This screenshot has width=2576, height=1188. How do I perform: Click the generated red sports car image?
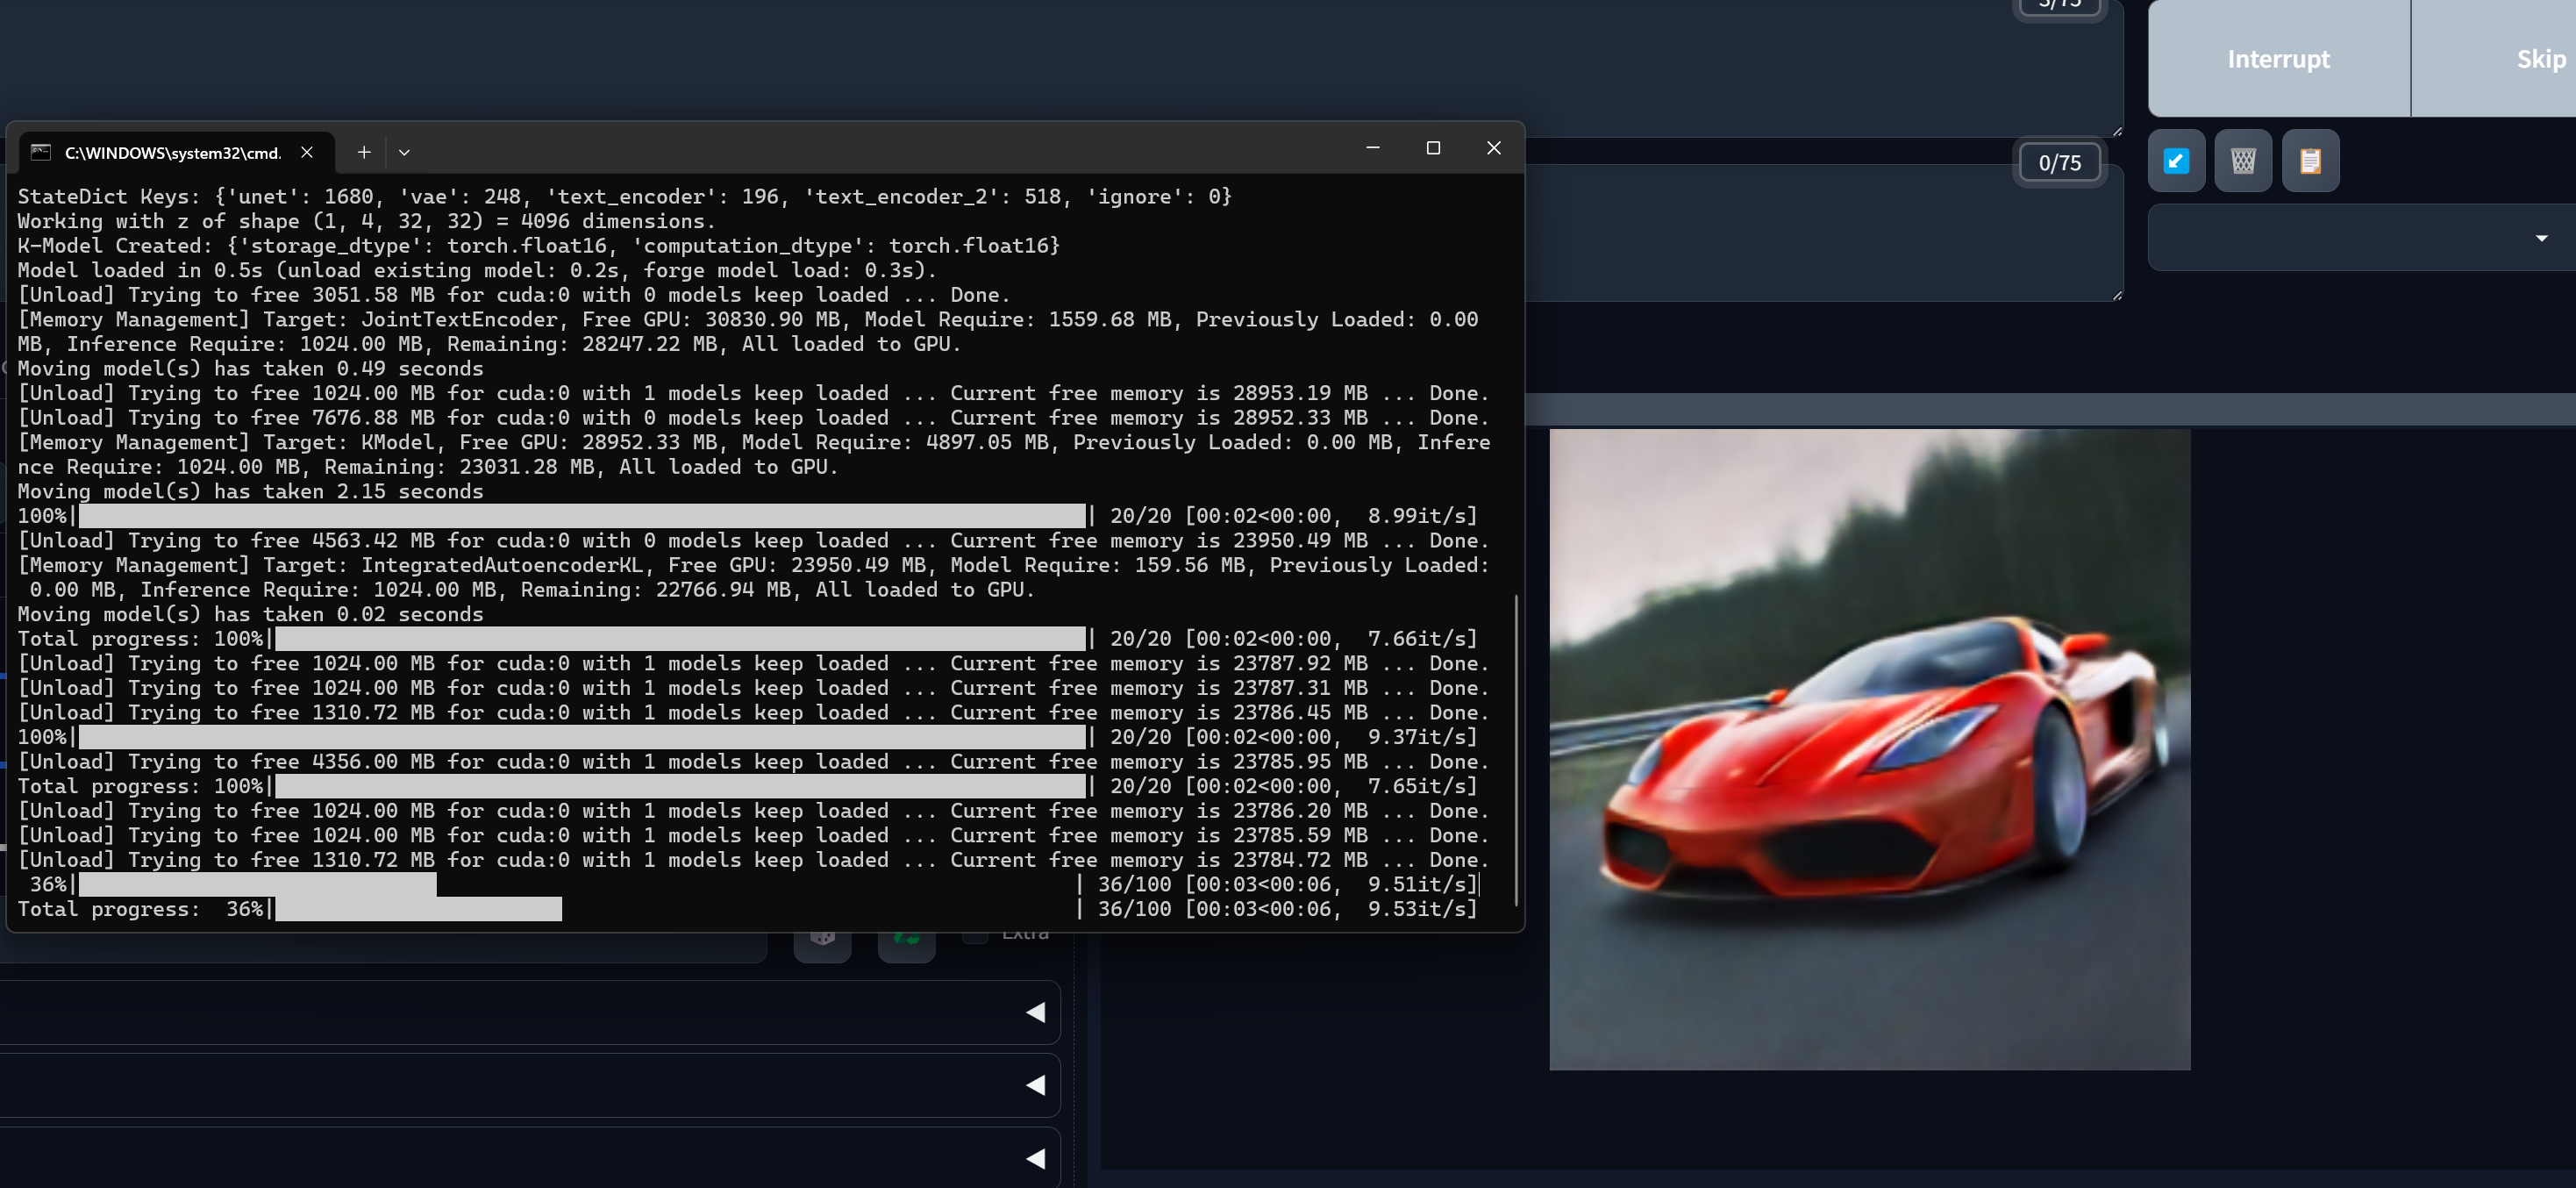(x=1869, y=749)
